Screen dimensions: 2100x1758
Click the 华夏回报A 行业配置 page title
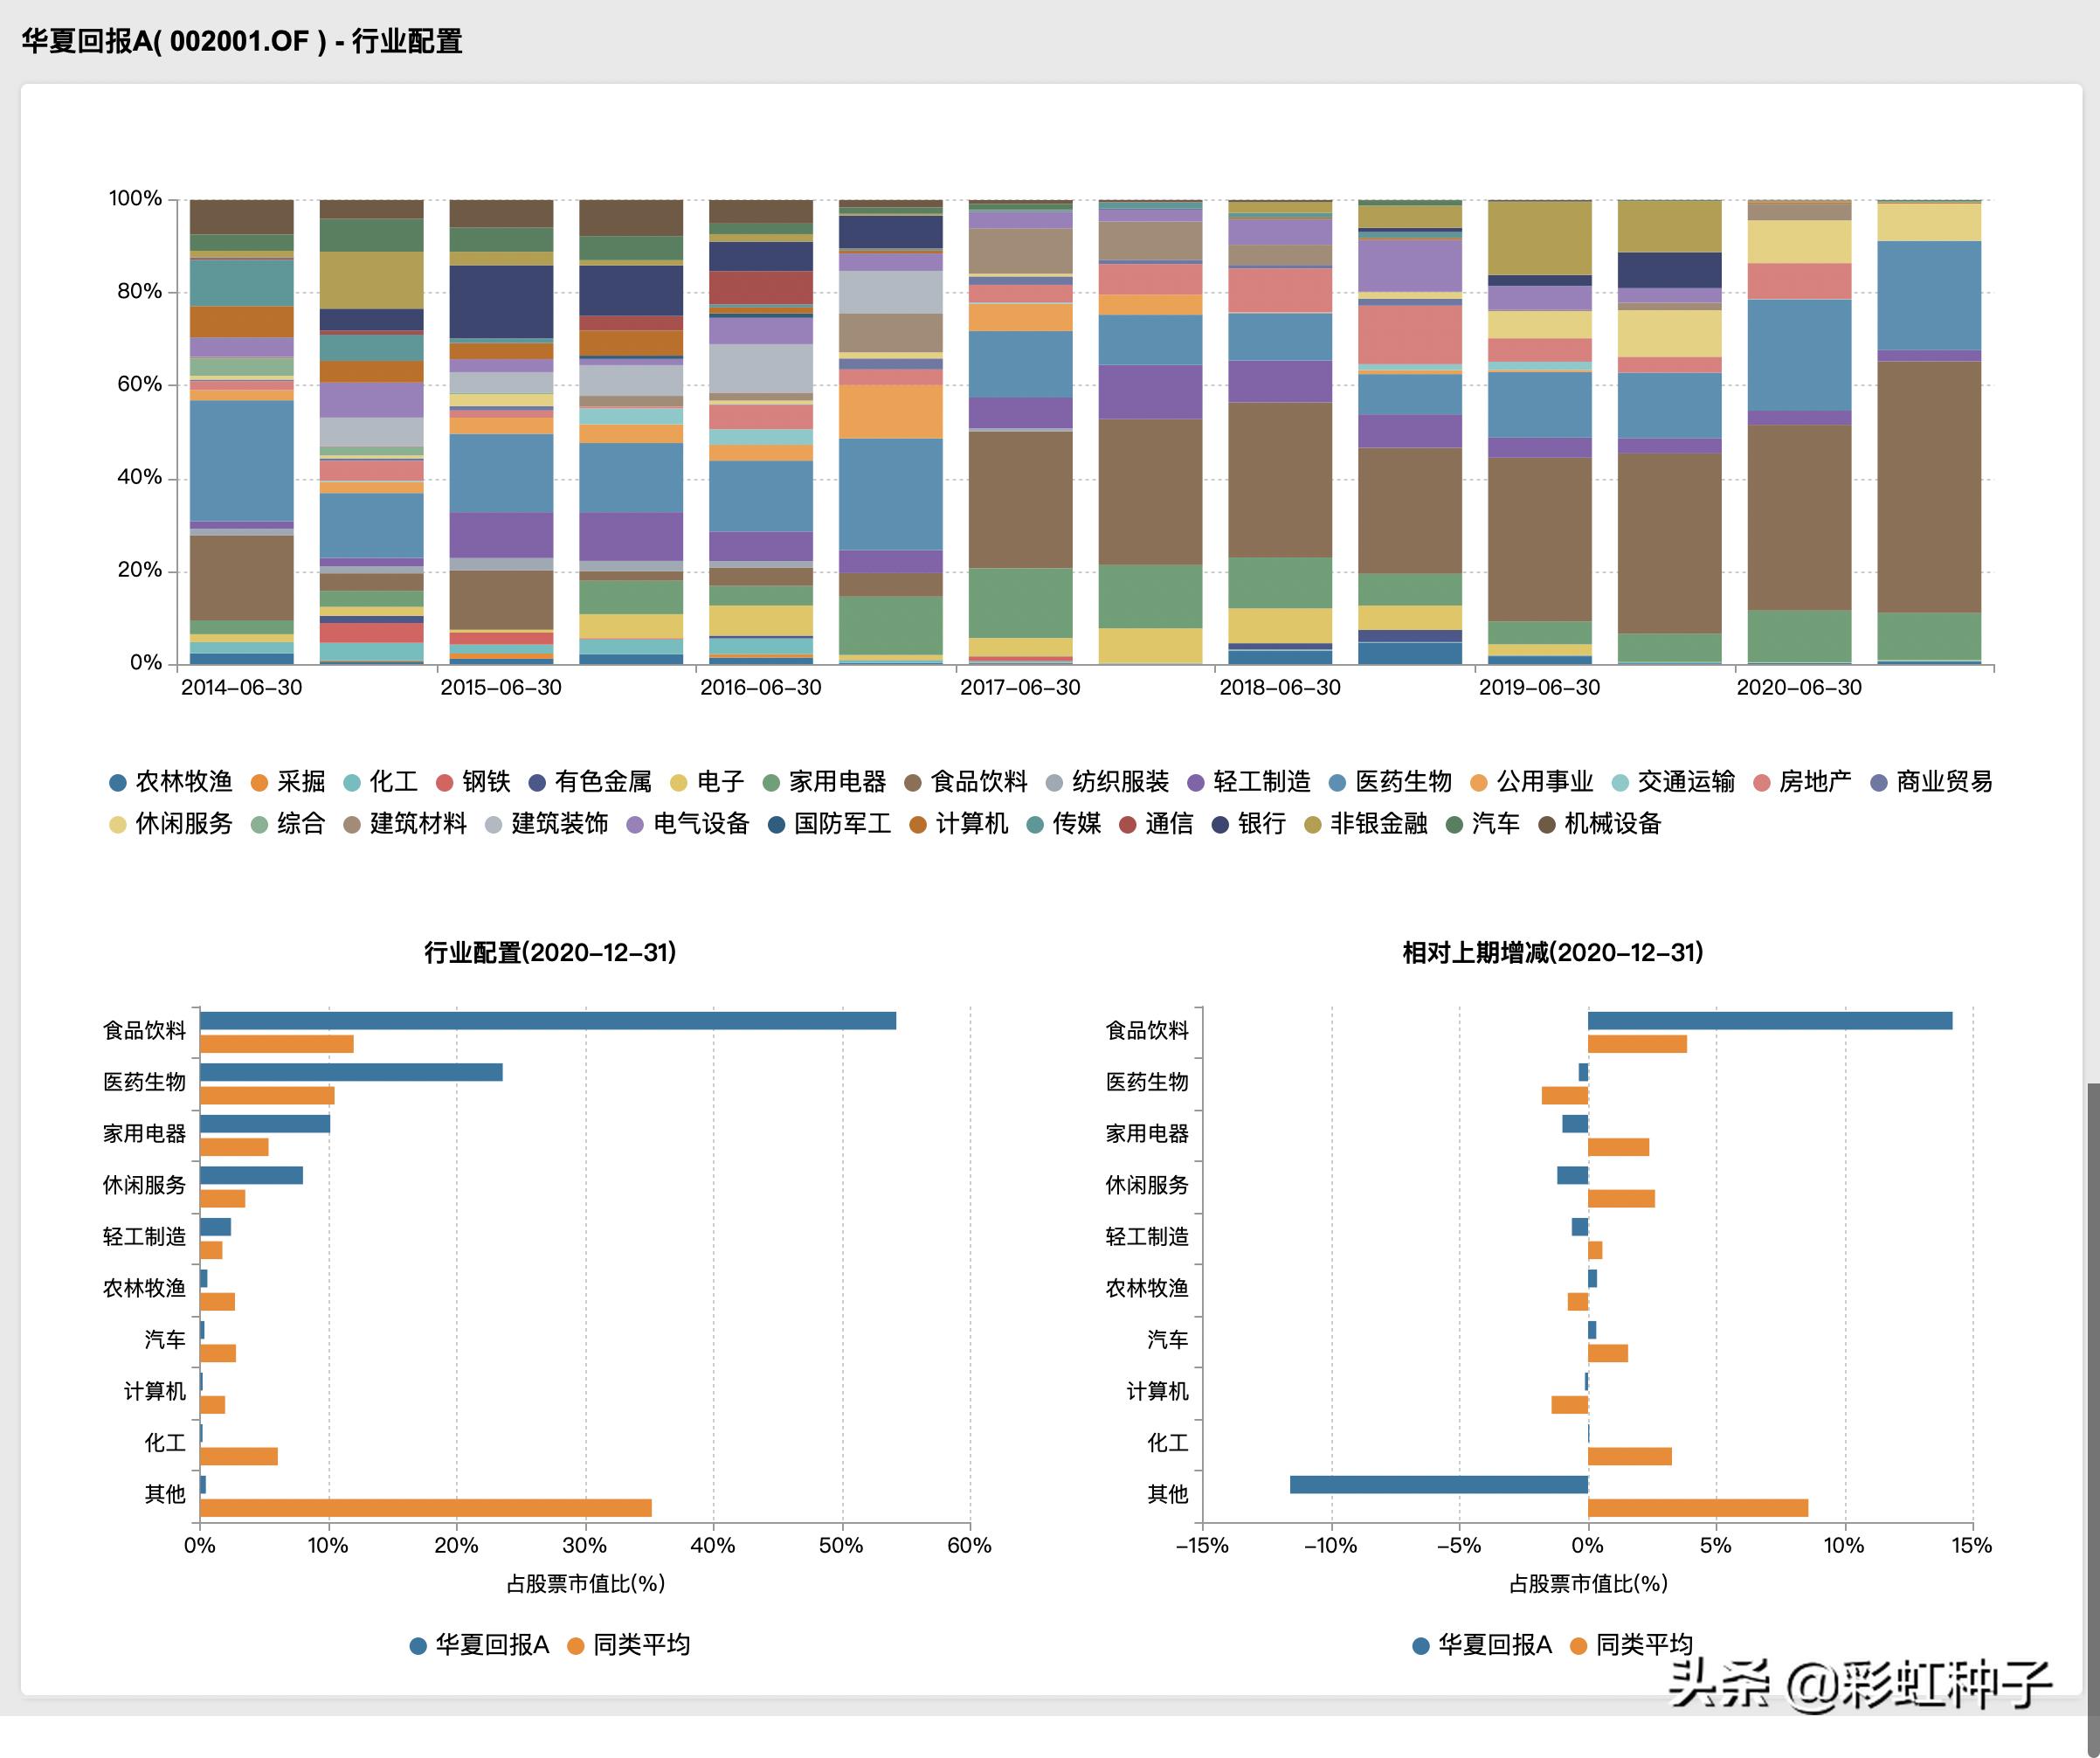point(241,41)
